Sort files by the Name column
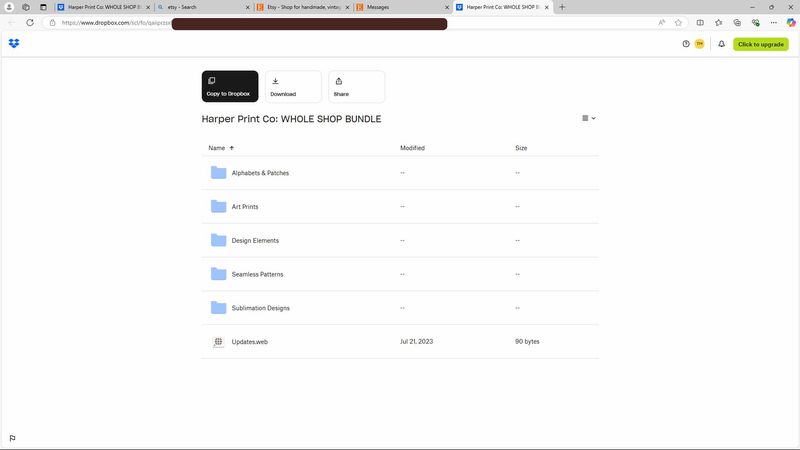Viewport: 800px width, 450px height. tap(217, 148)
